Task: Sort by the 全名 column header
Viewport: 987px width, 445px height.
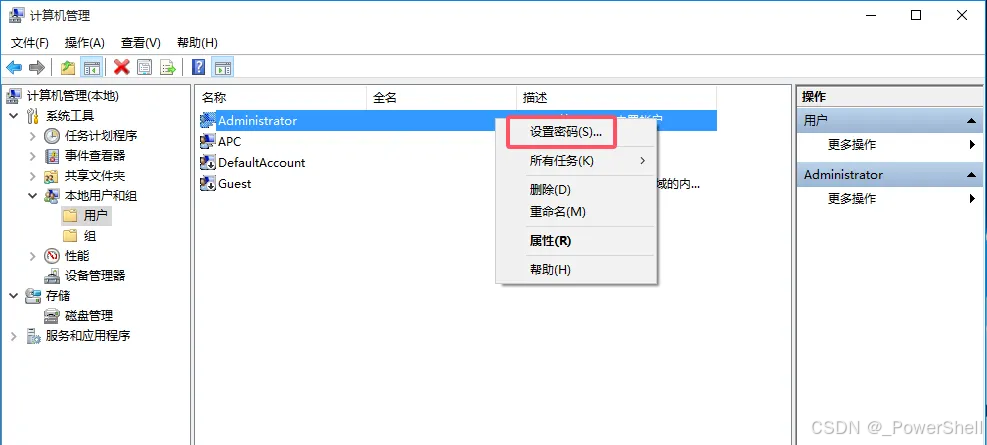Action: [x=441, y=98]
